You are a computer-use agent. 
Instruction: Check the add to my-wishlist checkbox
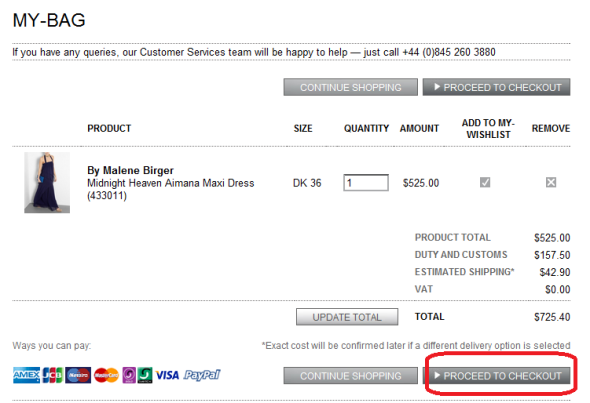pos(485,182)
